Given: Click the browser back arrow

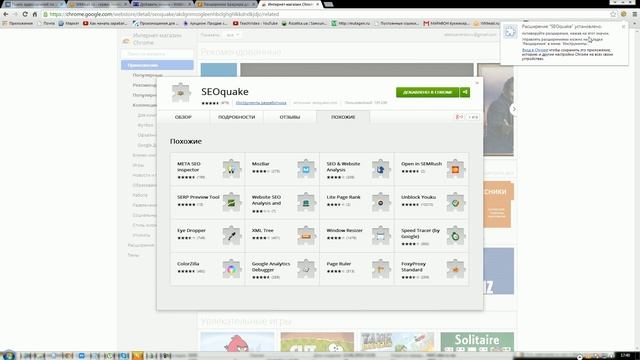Looking at the screenshot, I should [6, 14].
